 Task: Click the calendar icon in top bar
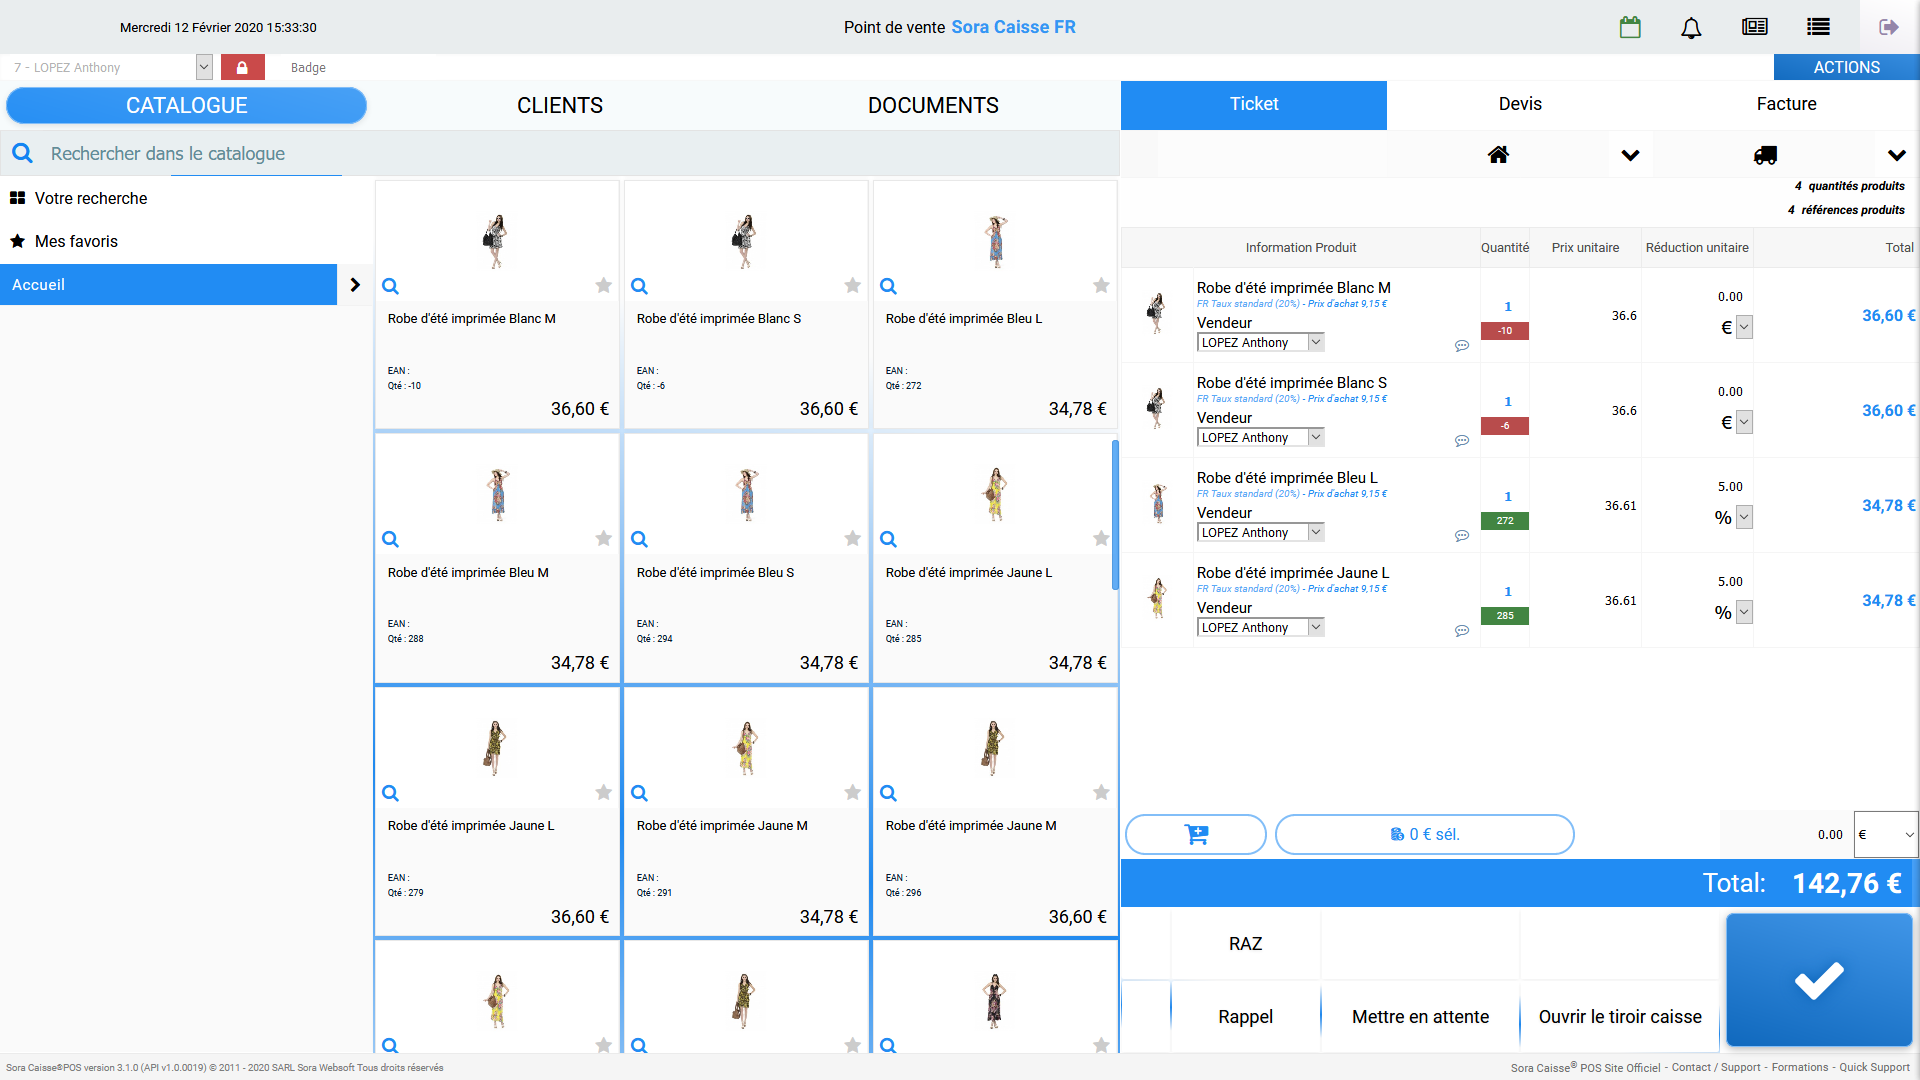tap(1630, 27)
